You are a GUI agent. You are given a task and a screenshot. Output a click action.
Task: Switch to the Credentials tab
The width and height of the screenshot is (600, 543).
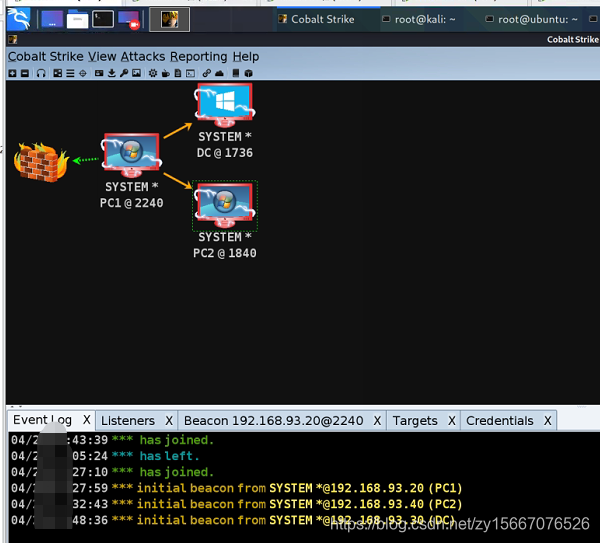pos(499,421)
